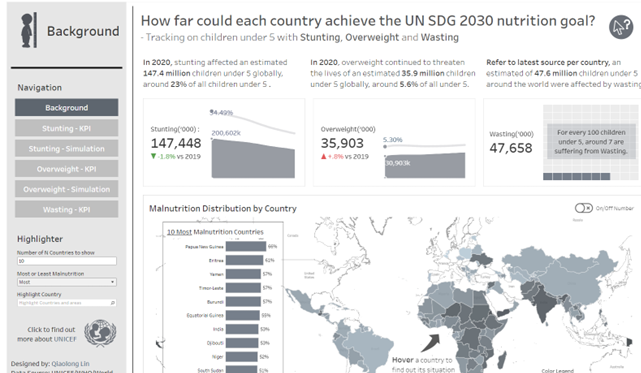Viewport: 641px width, 373px height.
Task: Open the Highlight Country search box
Action: pyautogui.click(x=67, y=303)
